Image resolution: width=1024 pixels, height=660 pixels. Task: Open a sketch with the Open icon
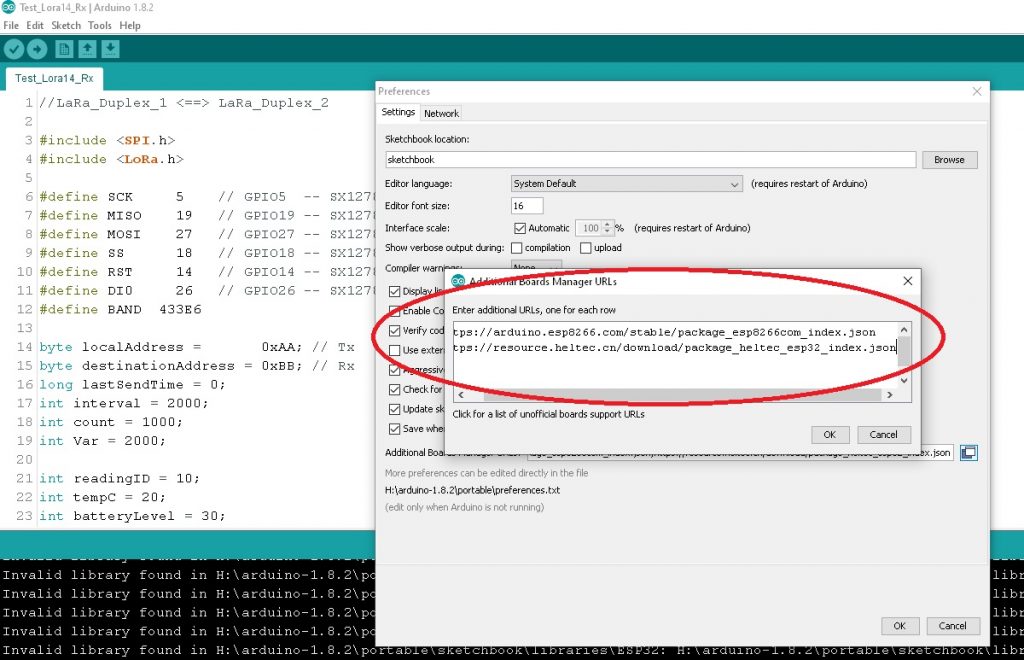coord(88,49)
